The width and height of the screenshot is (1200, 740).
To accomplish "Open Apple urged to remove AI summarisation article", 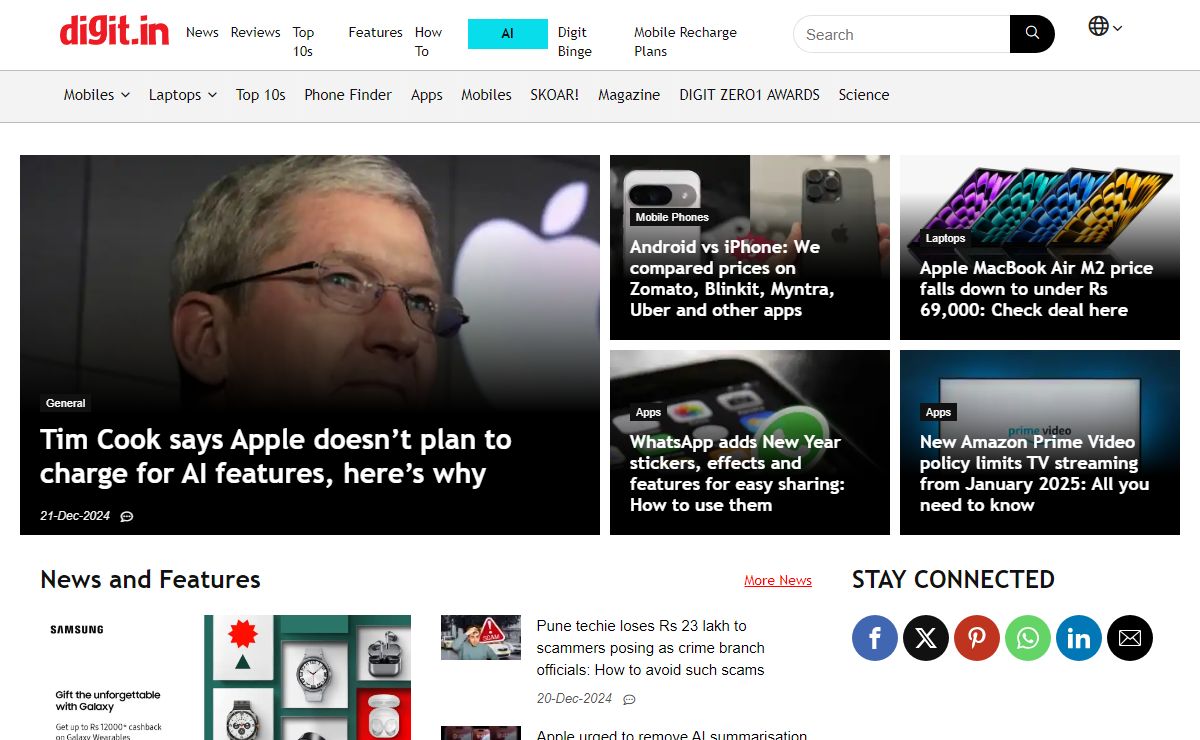I will click(672, 735).
